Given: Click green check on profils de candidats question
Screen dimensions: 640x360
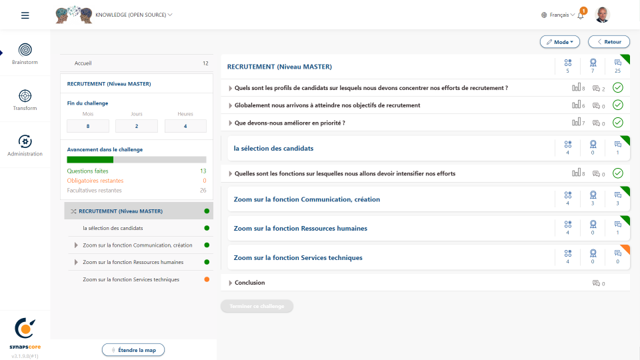Looking at the screenshot, I should pos(618,88).
